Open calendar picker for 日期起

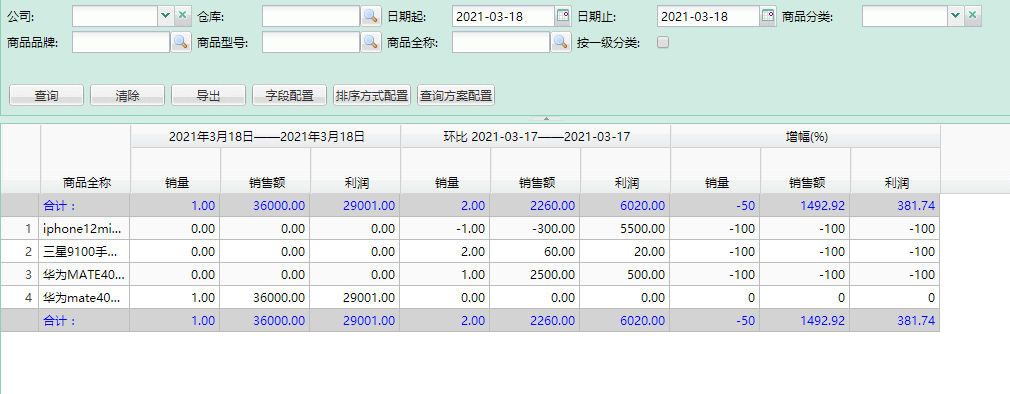(x=564, y=16)
